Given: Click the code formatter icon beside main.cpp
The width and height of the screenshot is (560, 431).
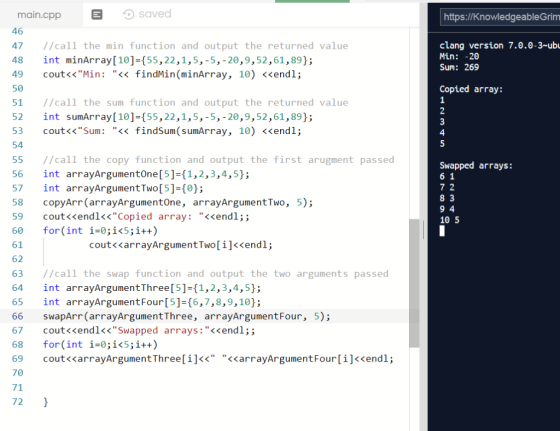Looking at the screenshot, I should (97, 14).
